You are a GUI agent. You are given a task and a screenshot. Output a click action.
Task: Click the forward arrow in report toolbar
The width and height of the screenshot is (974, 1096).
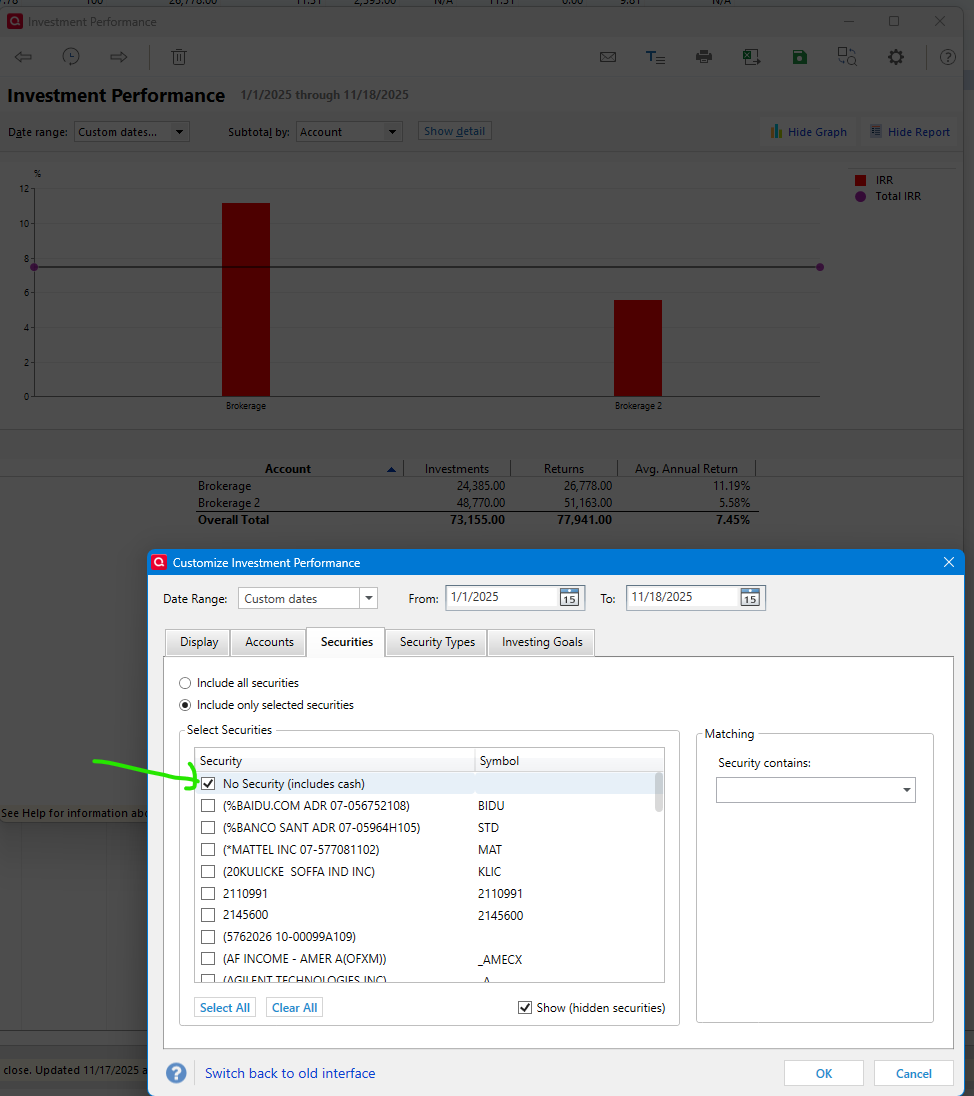click(118, 57)
